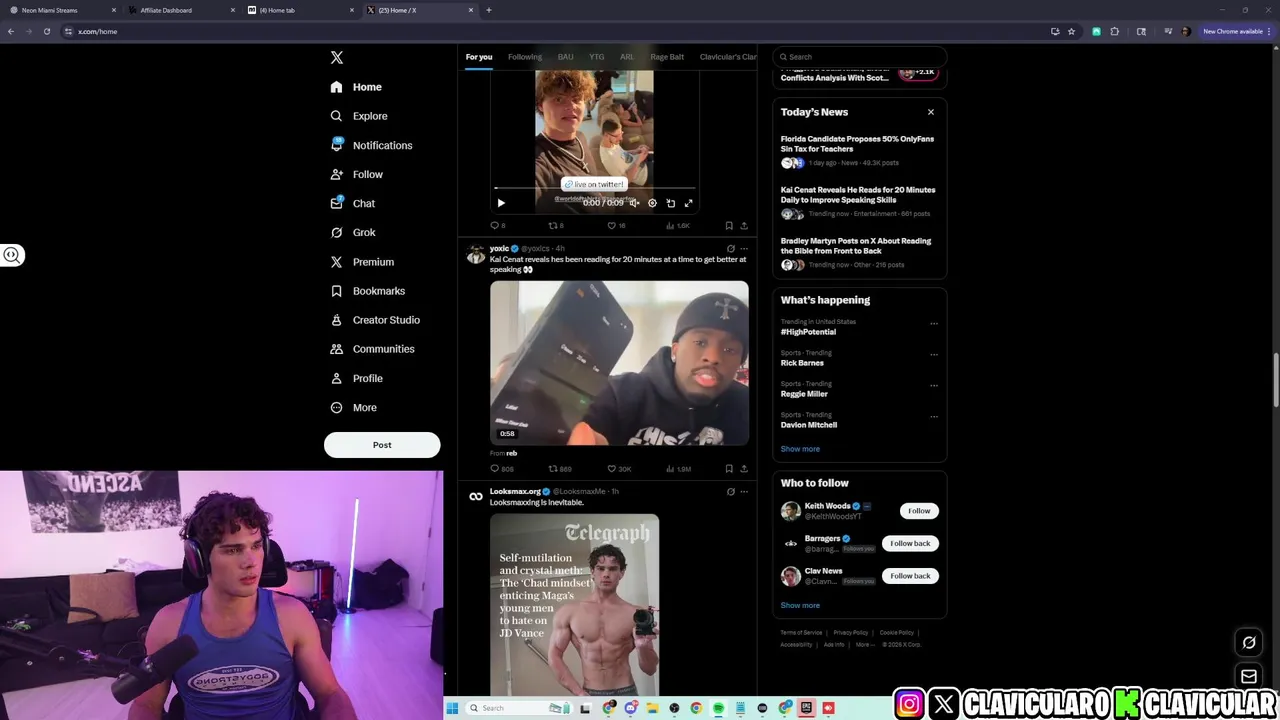Open the Kai Cenat video thumbnail
The image size is (1280, 720).
(x=619, y=363)
